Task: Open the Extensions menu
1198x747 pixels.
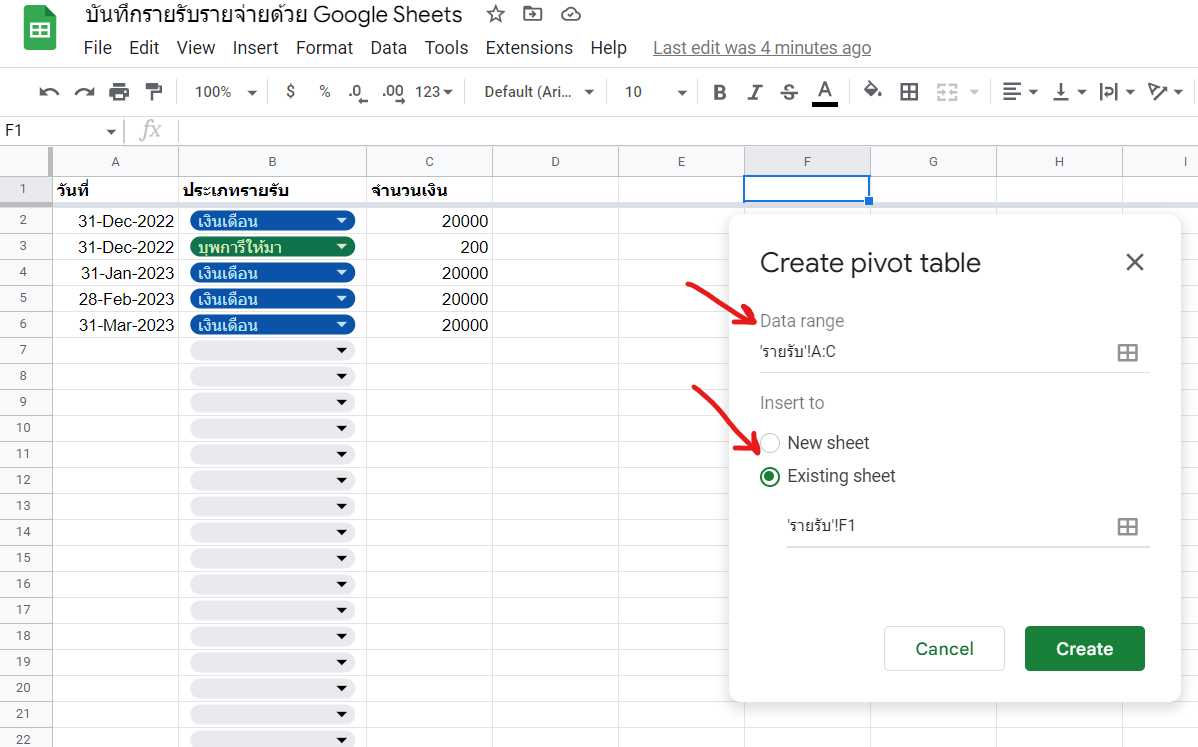Action: 529,47
